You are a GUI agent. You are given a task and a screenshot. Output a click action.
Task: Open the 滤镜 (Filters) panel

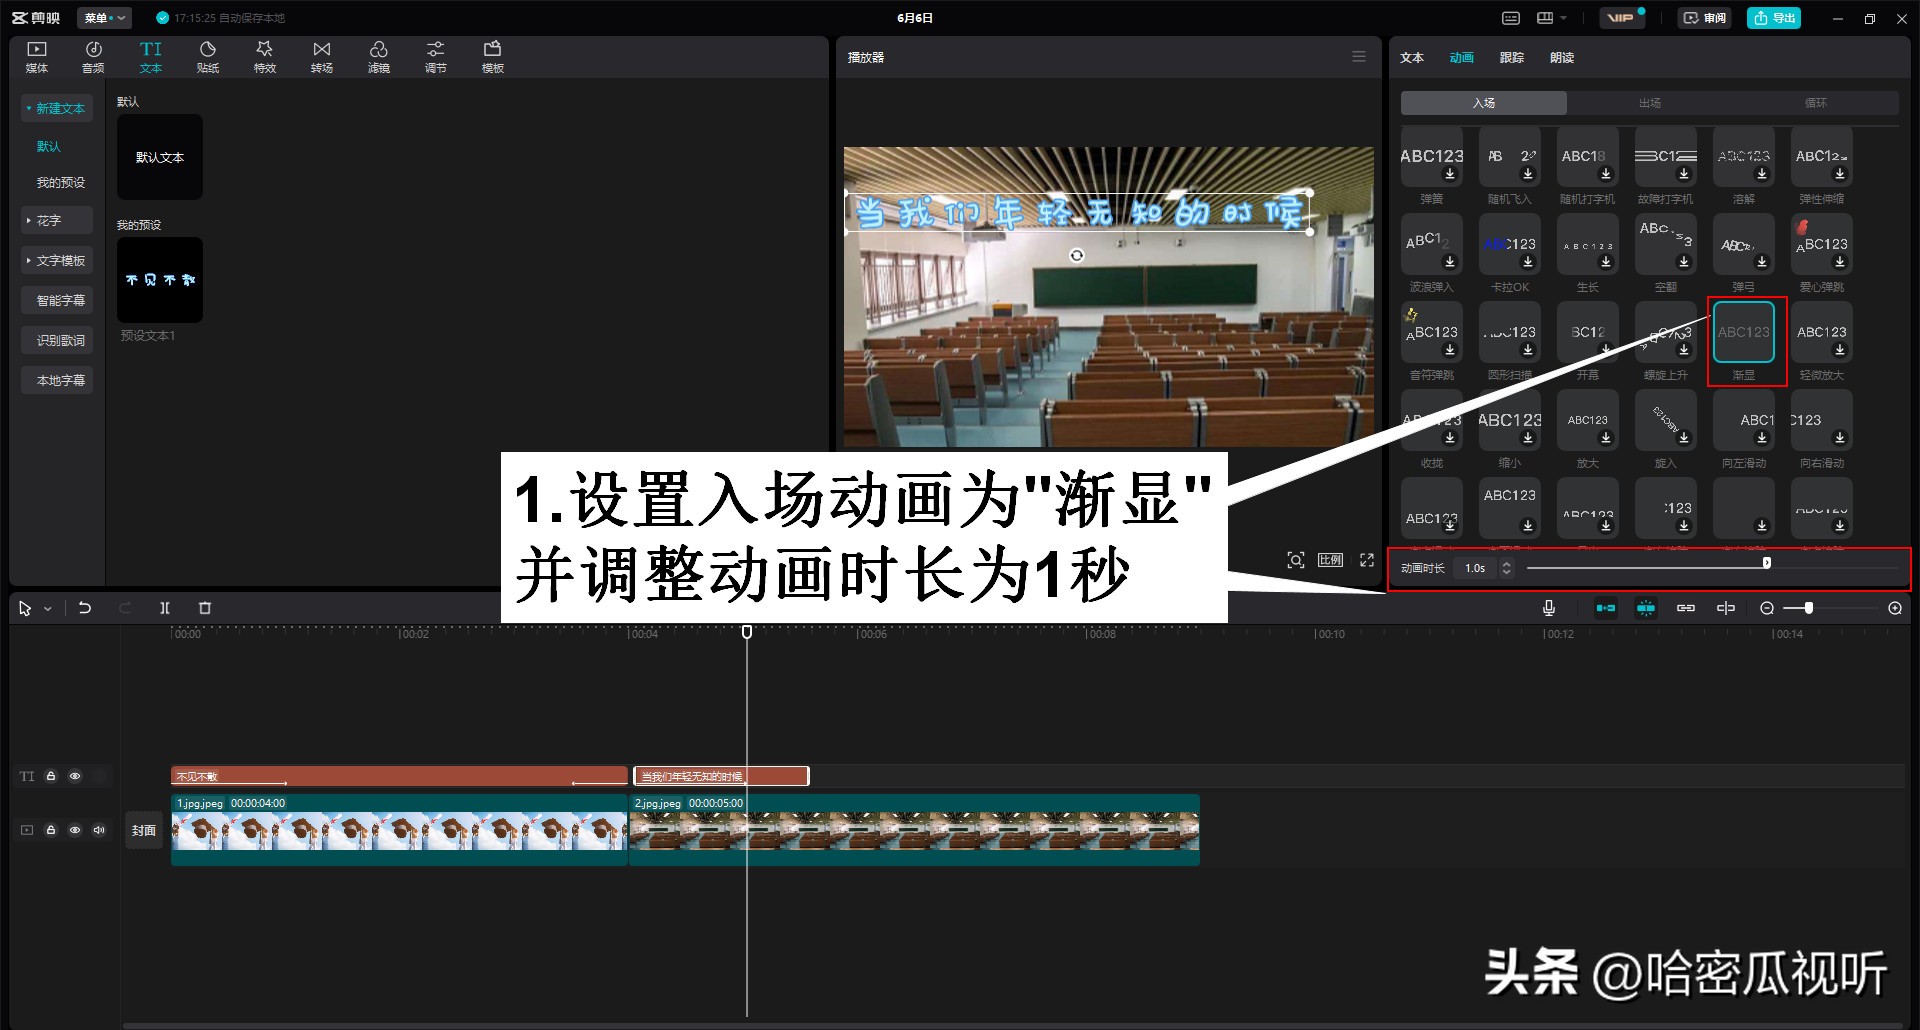378,56
